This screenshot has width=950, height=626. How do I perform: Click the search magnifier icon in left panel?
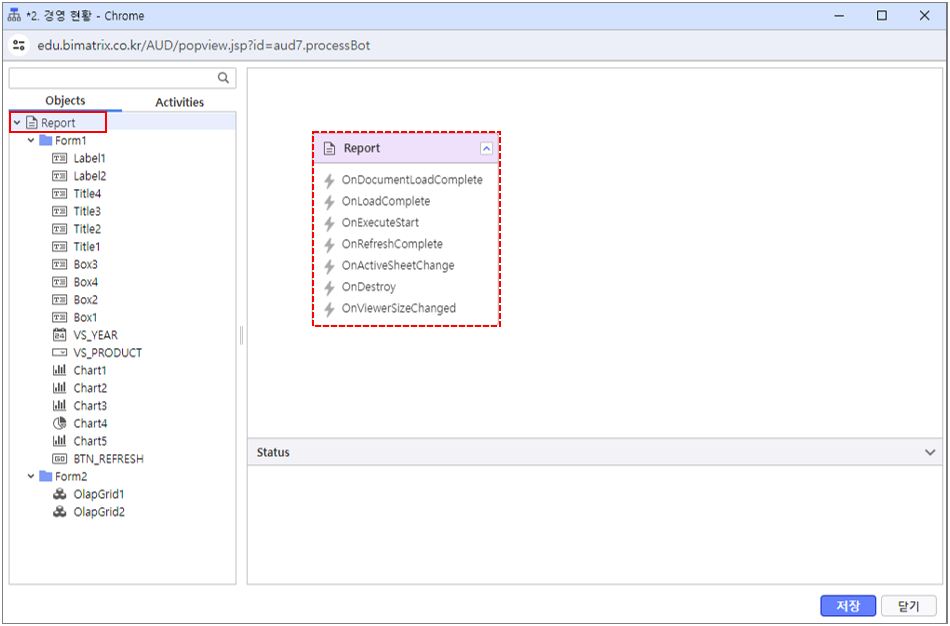click(x=223, y=78)
